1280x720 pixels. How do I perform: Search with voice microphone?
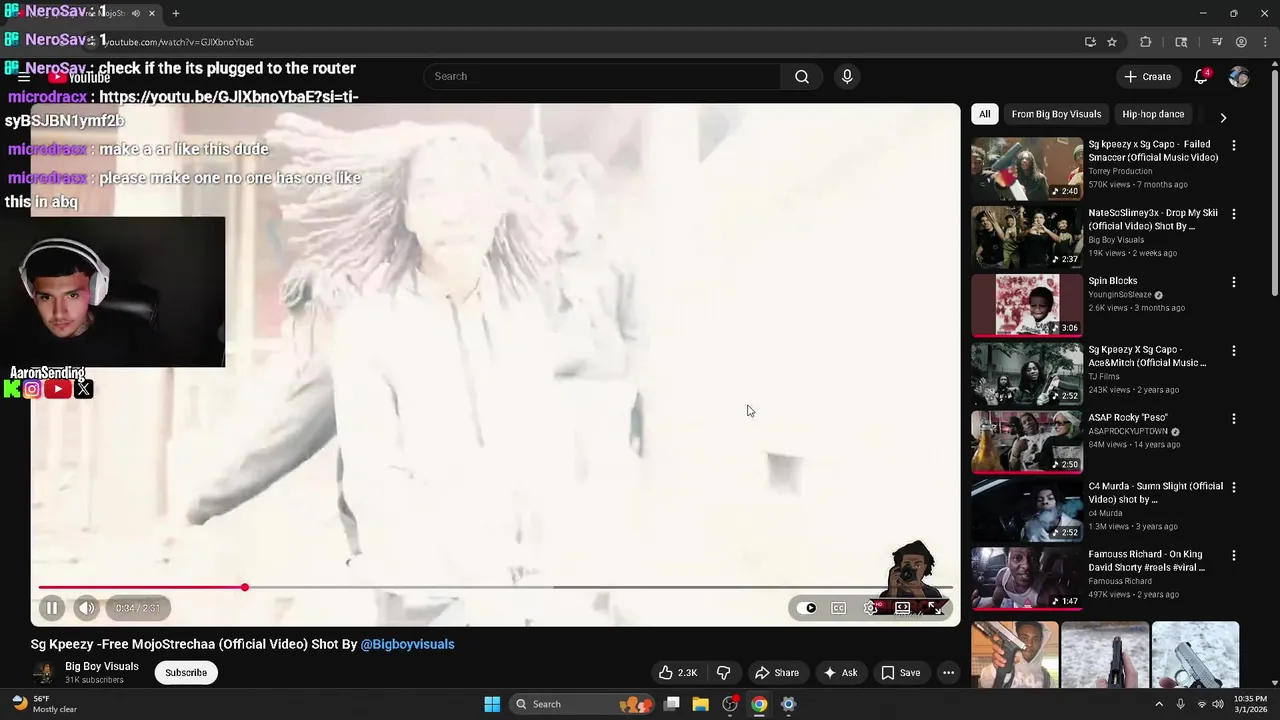(x=847, y=76)
